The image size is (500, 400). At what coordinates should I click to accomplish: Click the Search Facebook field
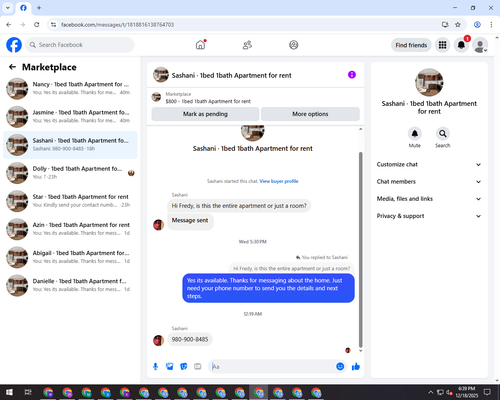tap(80, 45)
